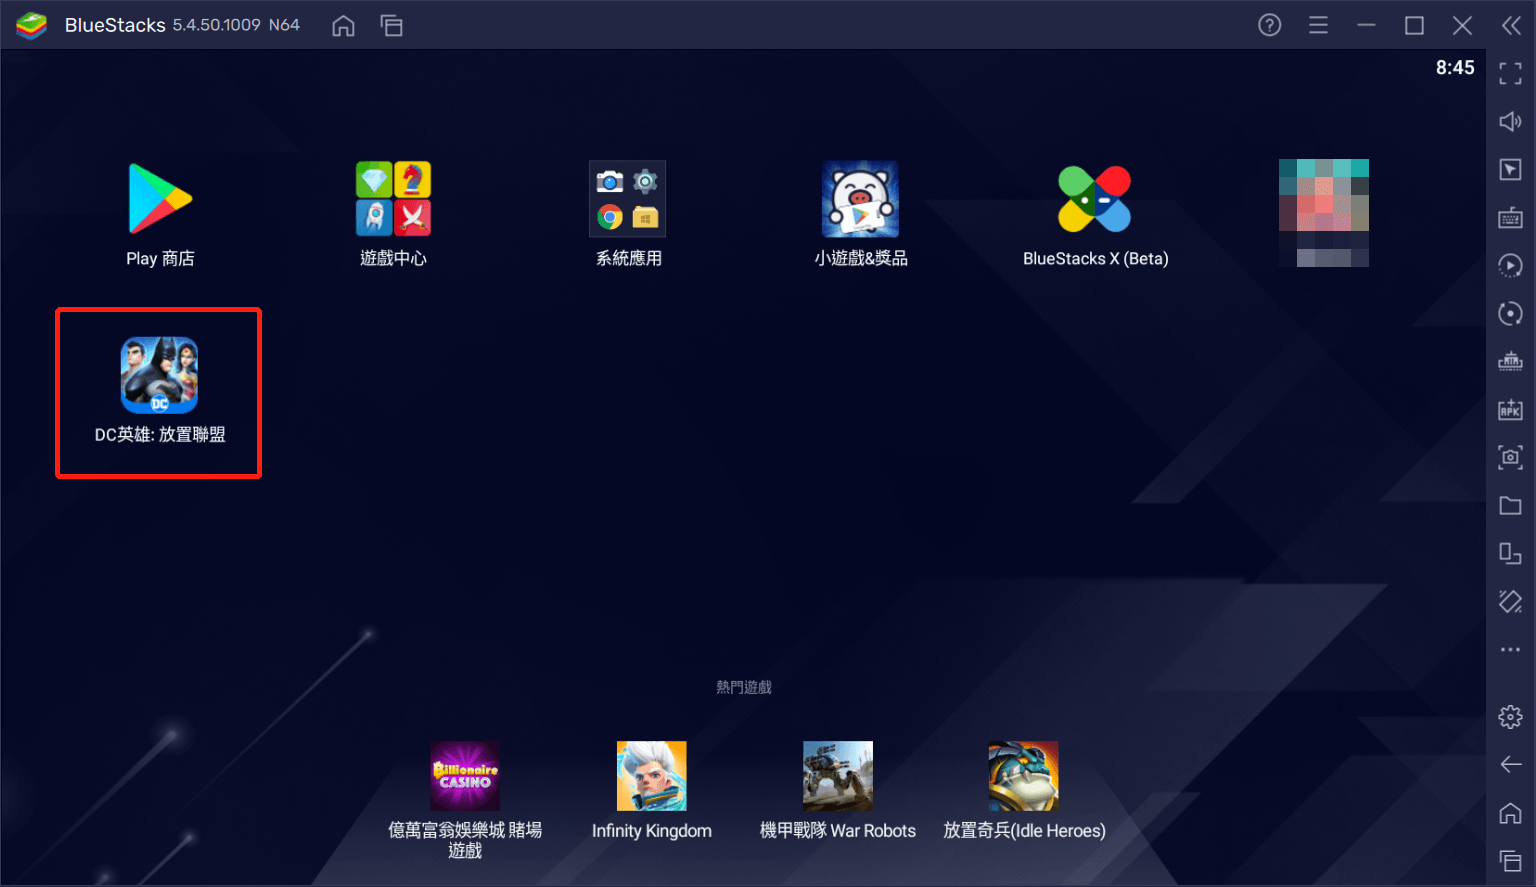Screen dimensions: 1536x887
Task: Click the pixelated app icon top right
Action: 1324,213
